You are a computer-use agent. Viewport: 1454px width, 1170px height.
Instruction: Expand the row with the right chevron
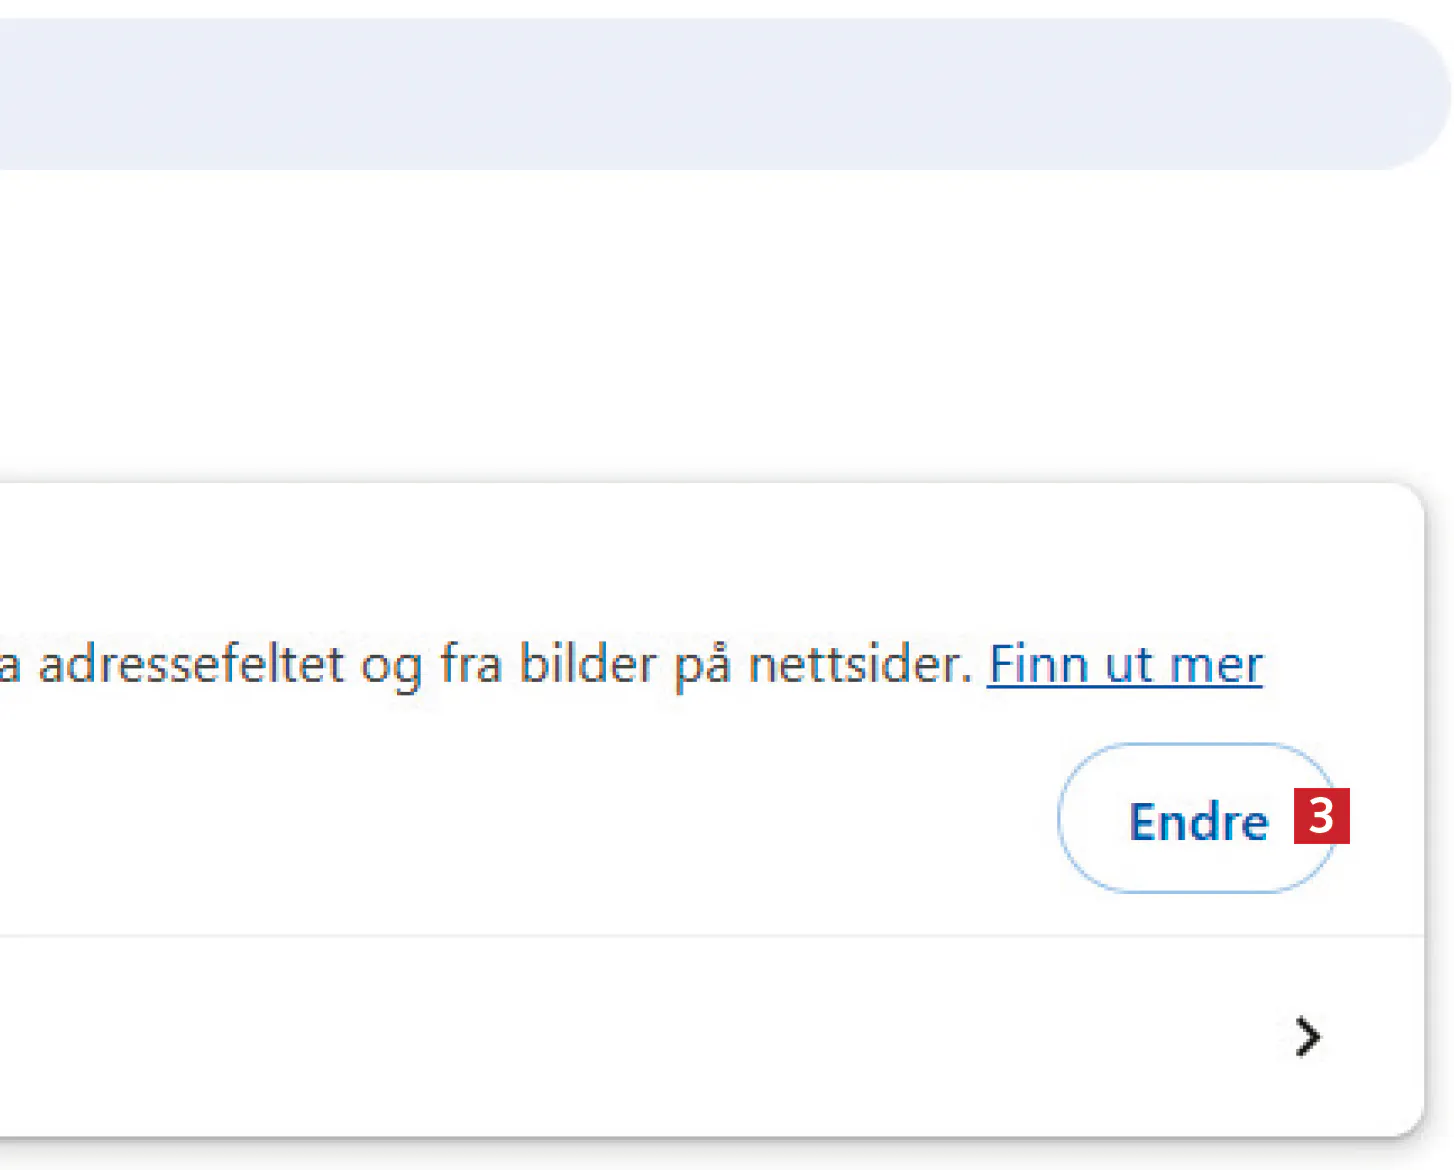pos(1307,1037)
